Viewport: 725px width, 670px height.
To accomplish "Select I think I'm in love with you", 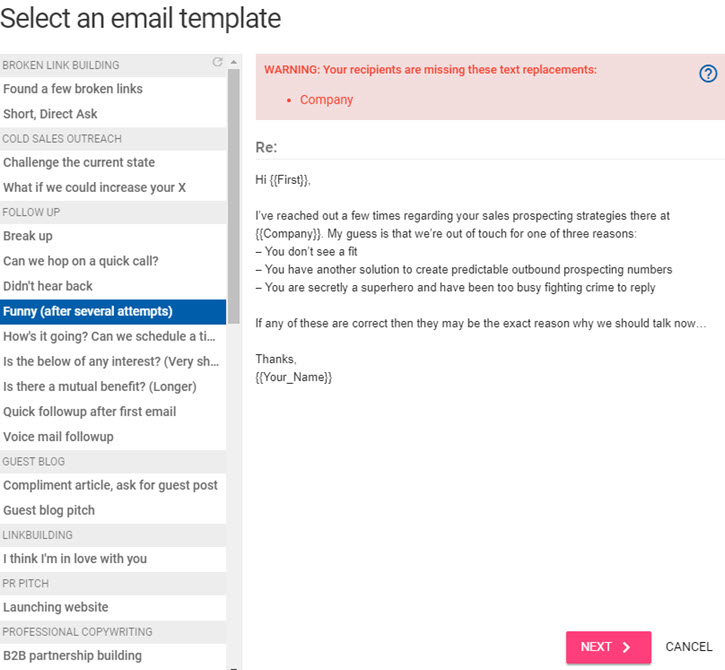I will (x=113, y=559).
